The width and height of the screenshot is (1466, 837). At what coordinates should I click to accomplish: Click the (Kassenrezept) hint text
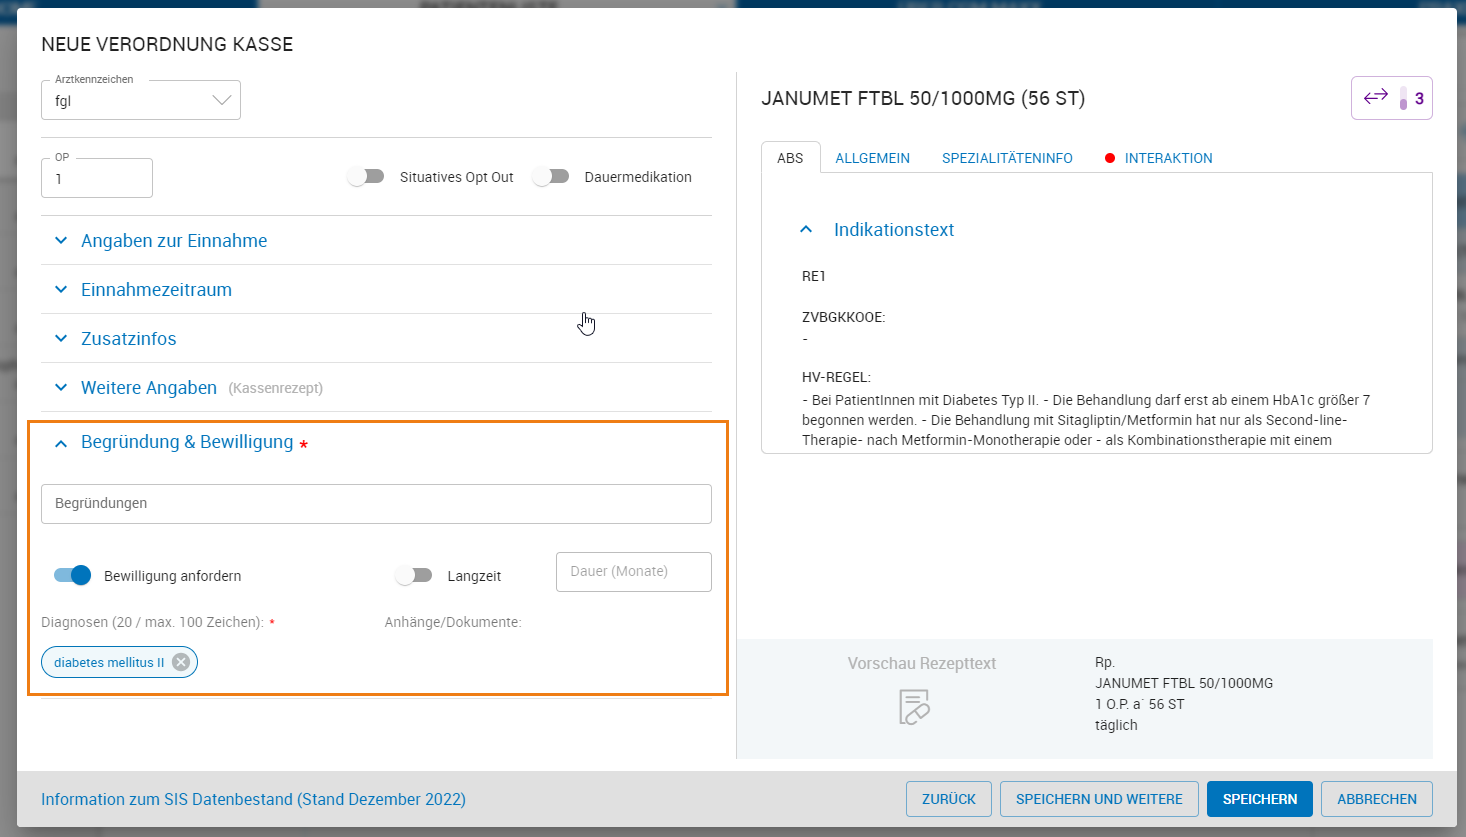pos(275,388)
